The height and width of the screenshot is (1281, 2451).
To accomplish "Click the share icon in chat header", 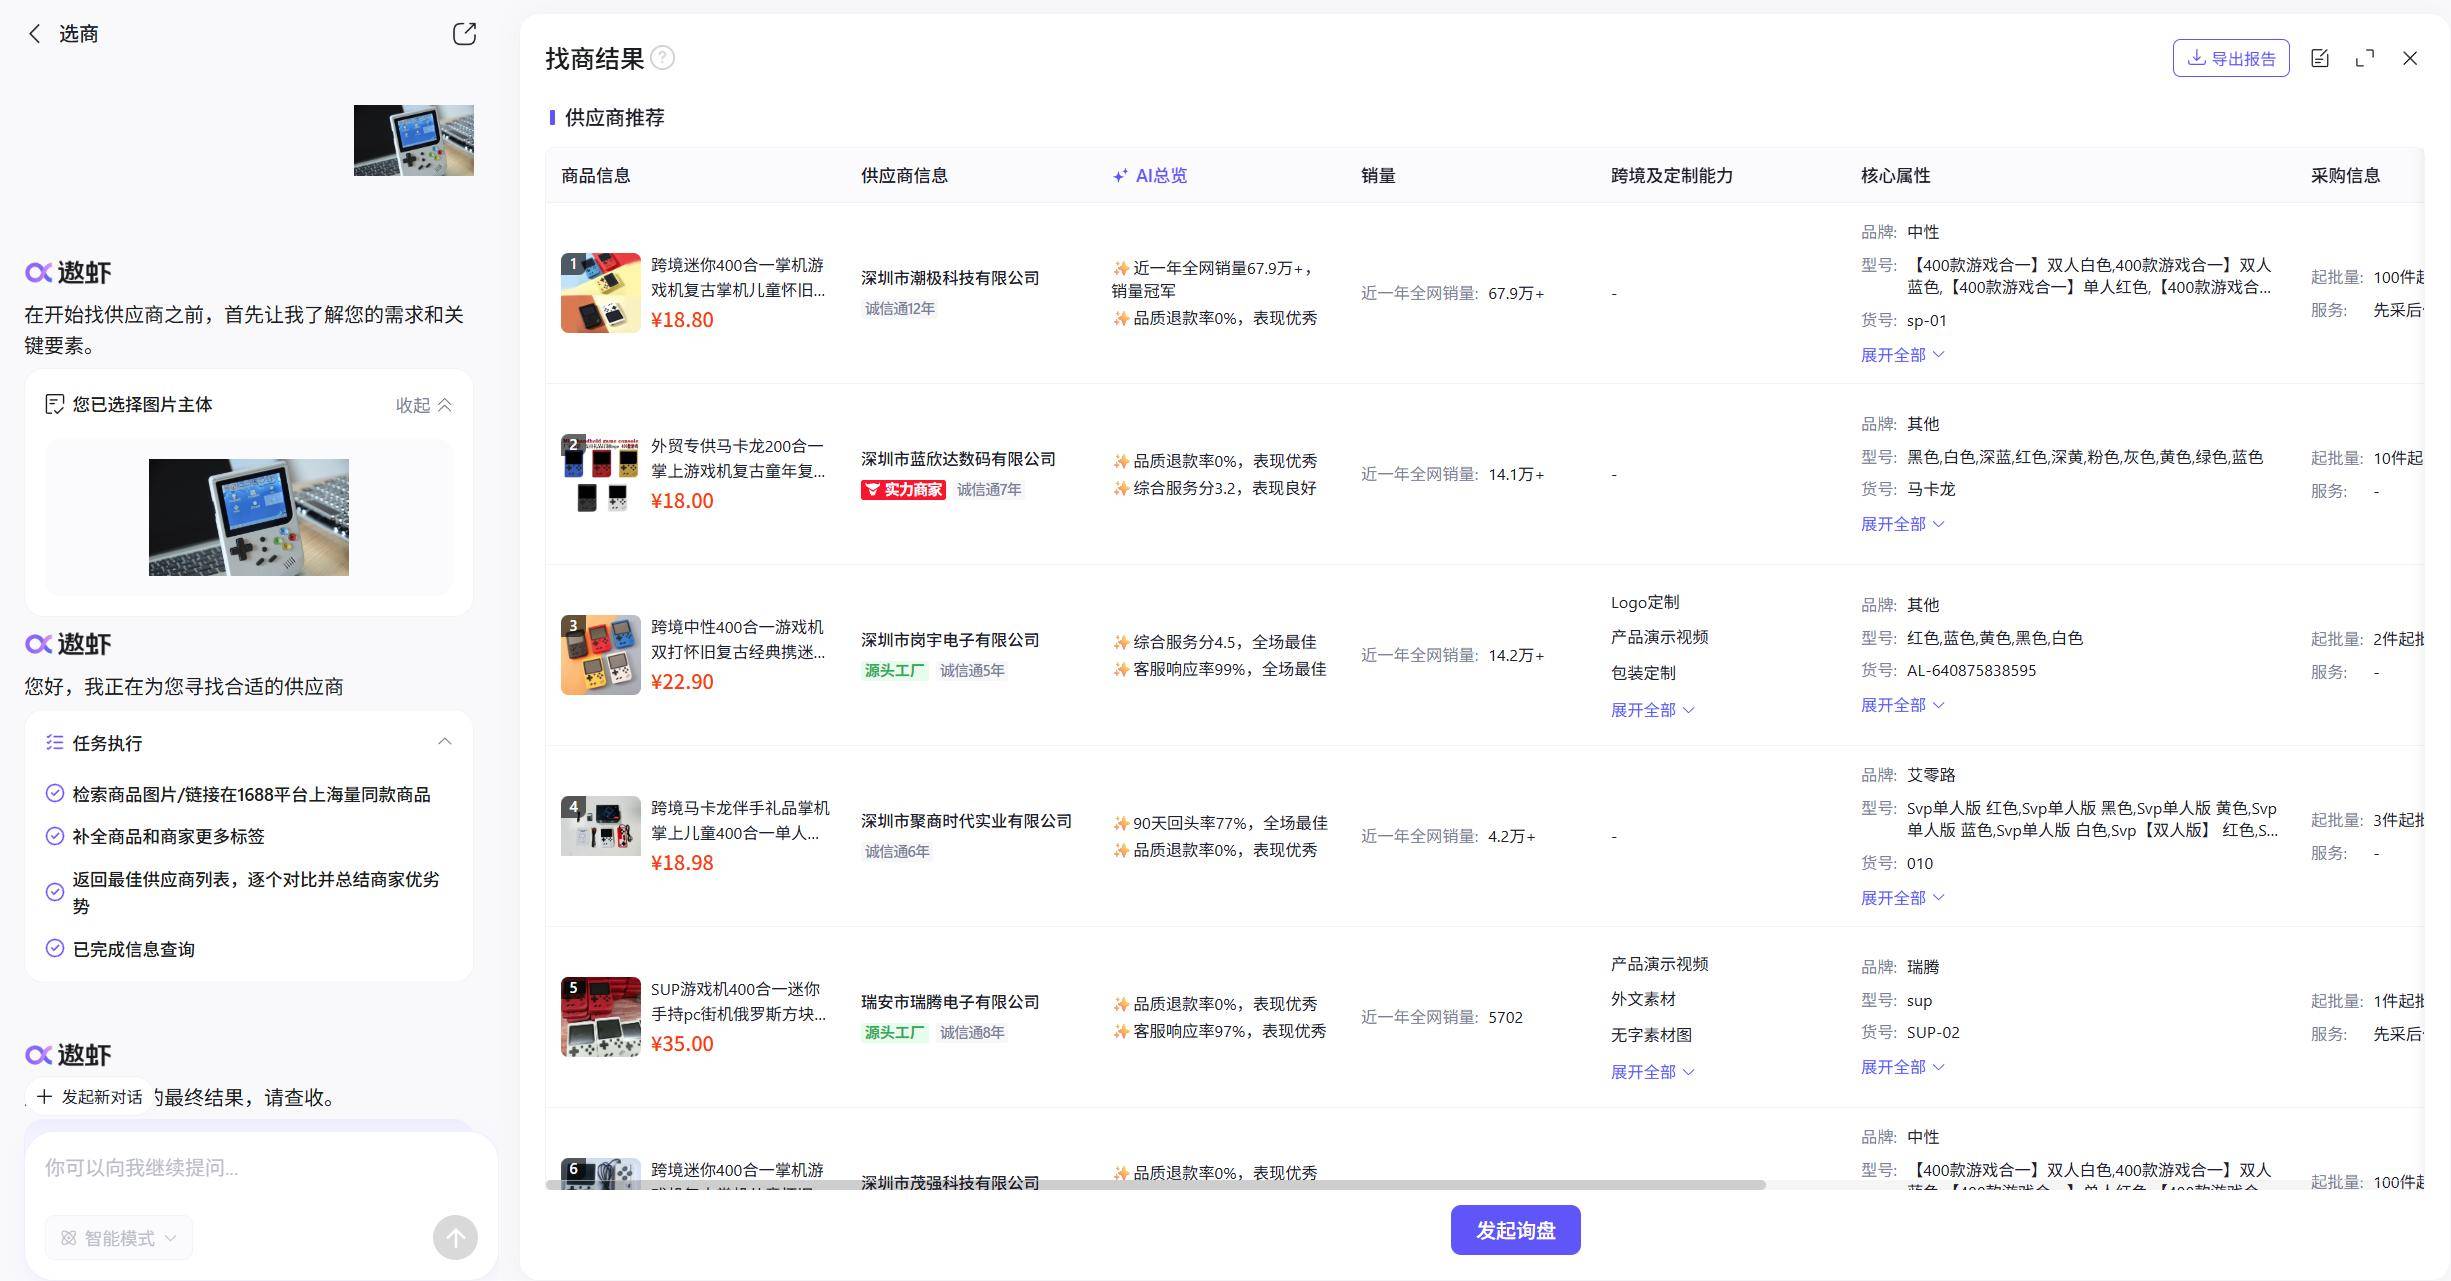I will pyautogui.click(x=464, y=34).
